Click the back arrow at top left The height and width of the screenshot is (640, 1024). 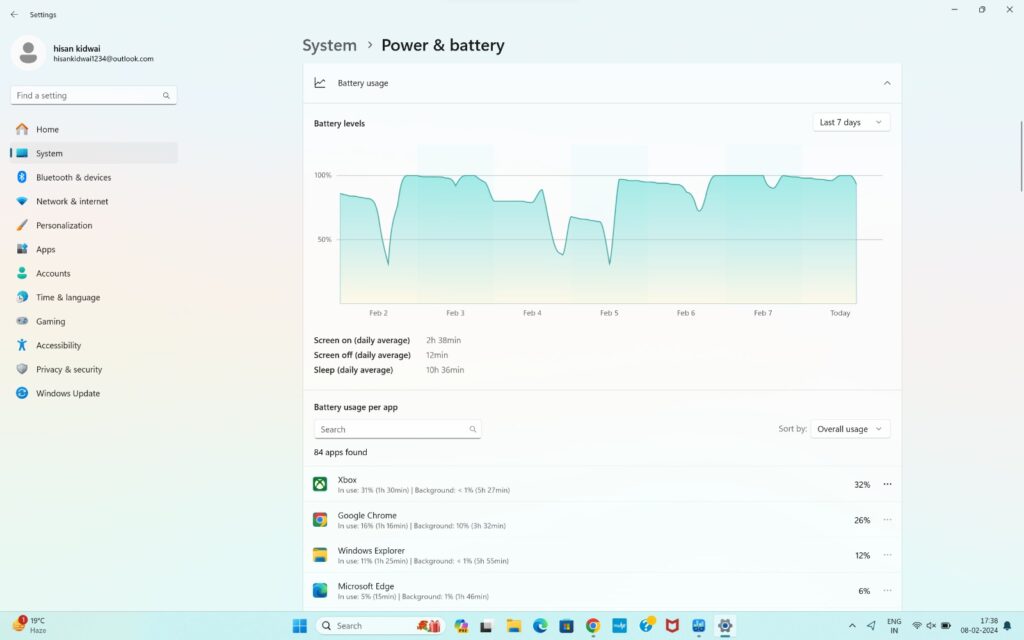[x=12, y=14]
